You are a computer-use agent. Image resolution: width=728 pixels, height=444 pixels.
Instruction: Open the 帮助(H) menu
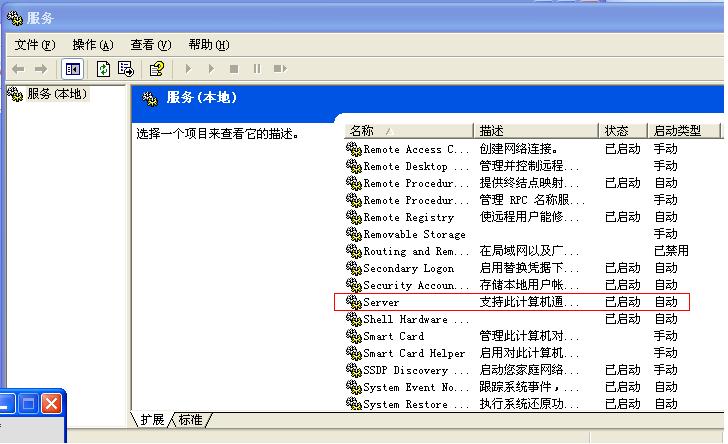(x=208, y=45)
